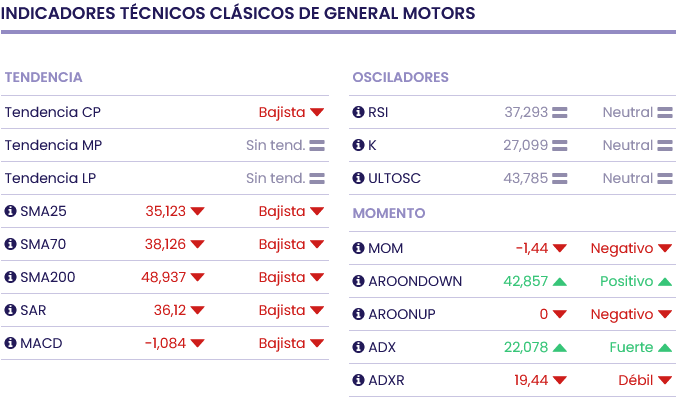Click the RSI info icon
Screen dimensions: 676x405
359,112
